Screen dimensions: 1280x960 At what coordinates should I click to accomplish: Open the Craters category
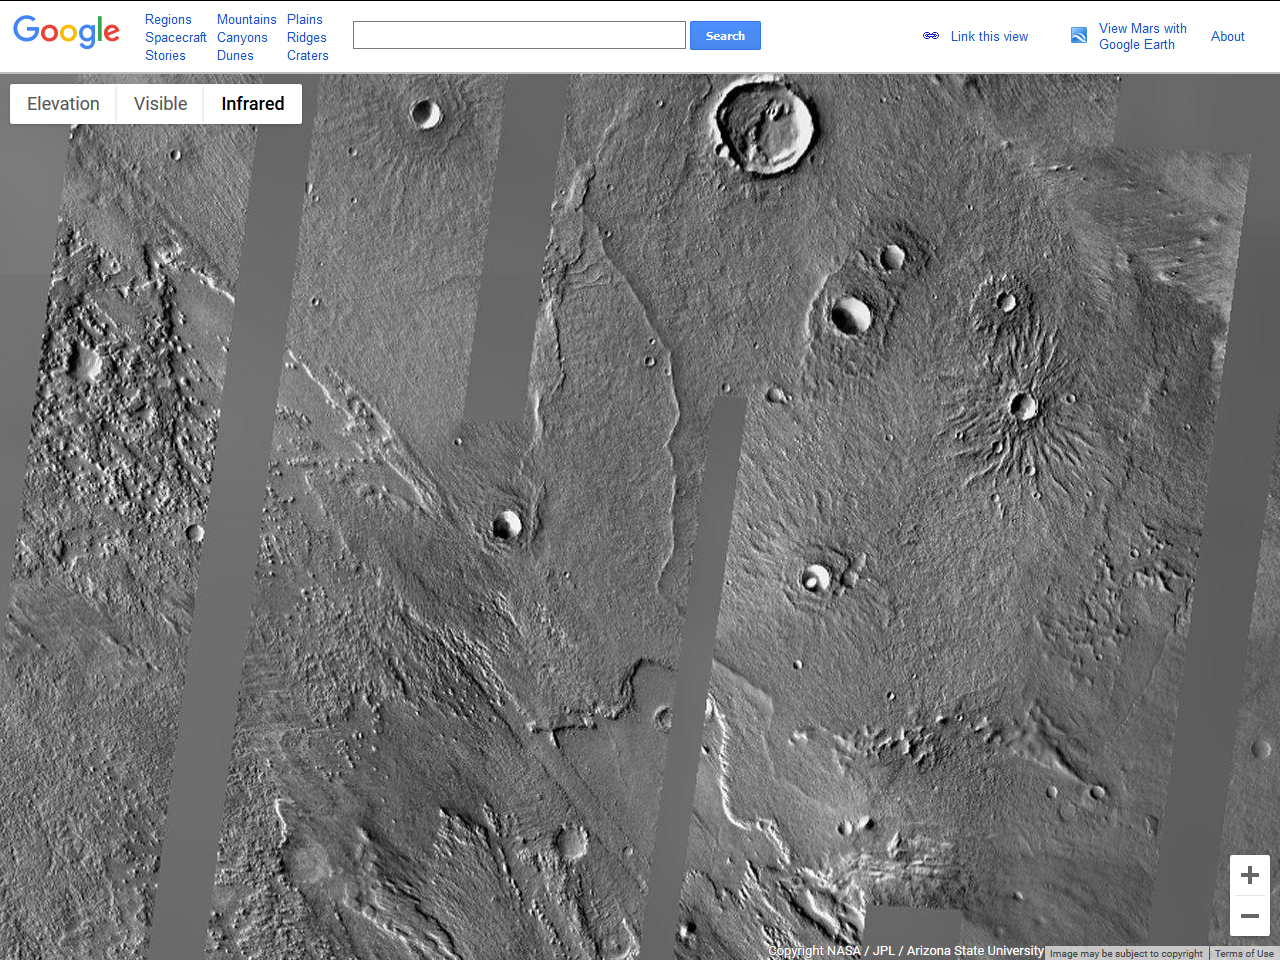[x=307, y=55]
